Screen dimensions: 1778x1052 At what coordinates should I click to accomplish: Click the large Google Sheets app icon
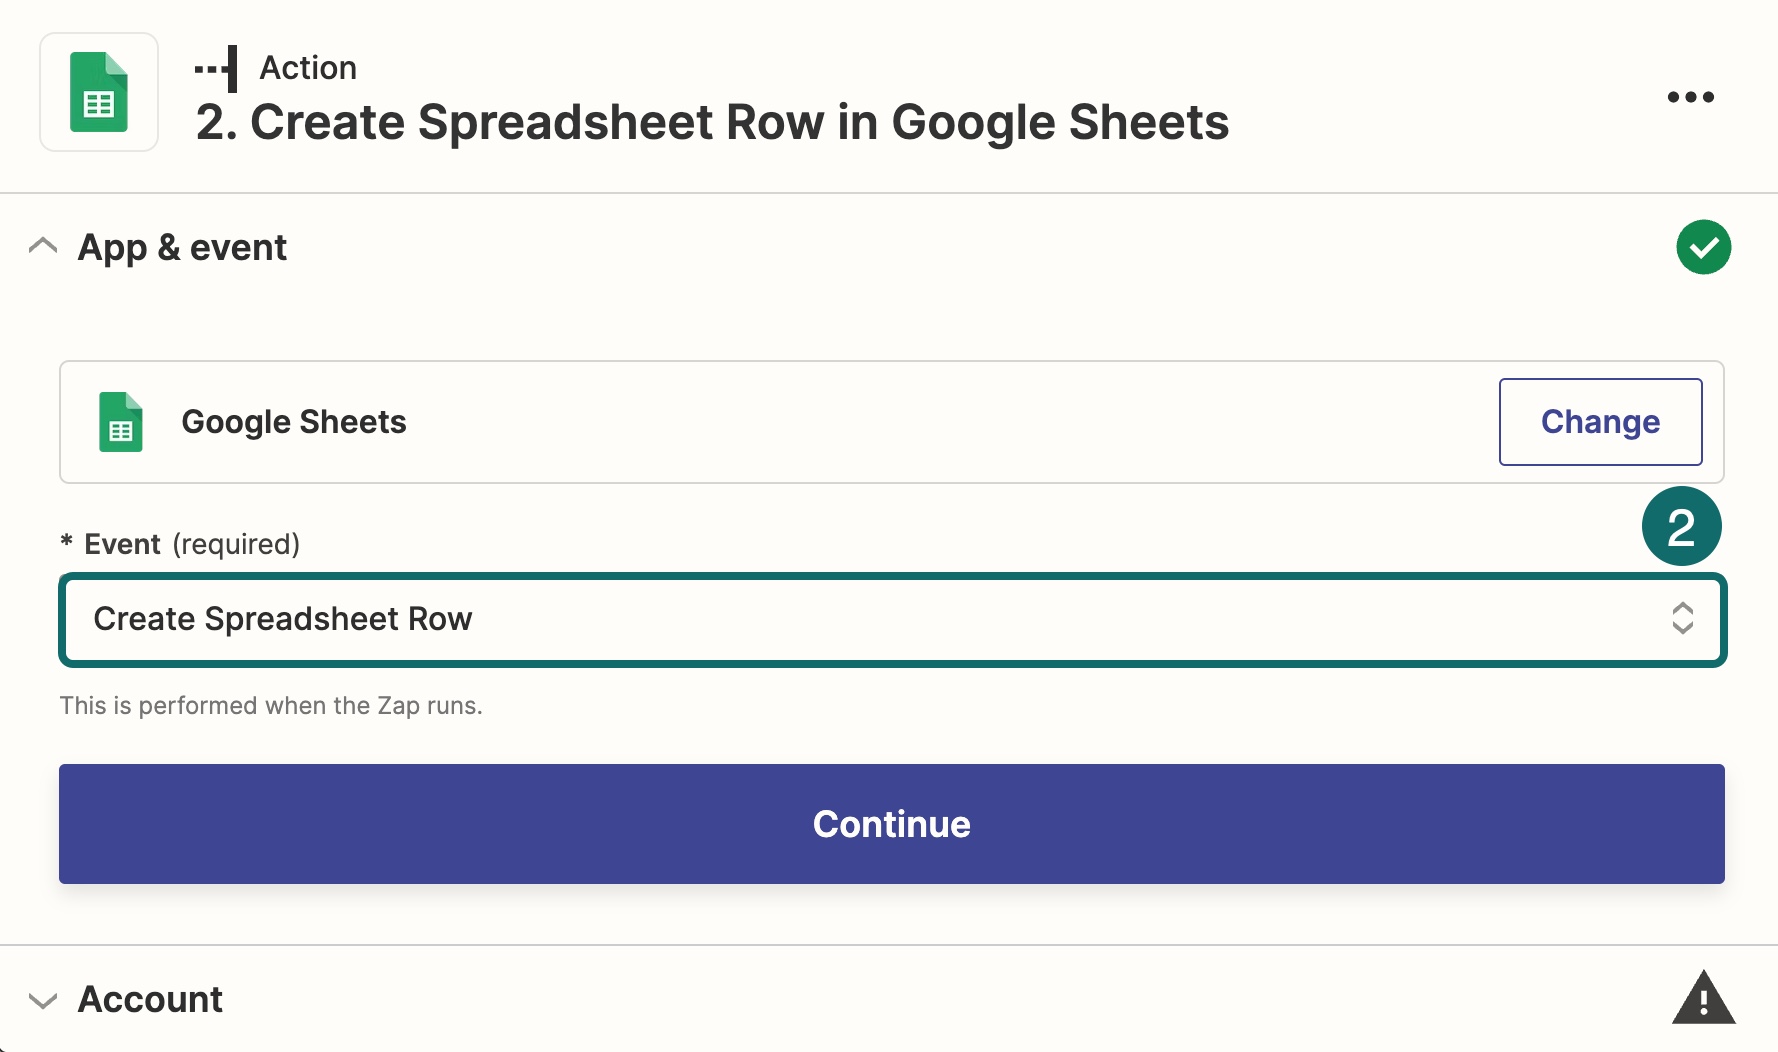coord(99,92)
